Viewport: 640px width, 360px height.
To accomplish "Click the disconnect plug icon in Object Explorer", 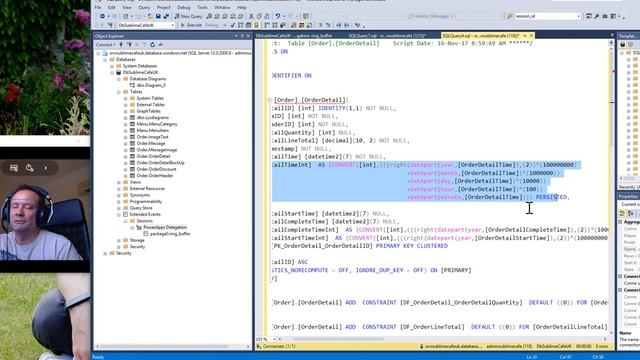I will click(x=129, y=44).
